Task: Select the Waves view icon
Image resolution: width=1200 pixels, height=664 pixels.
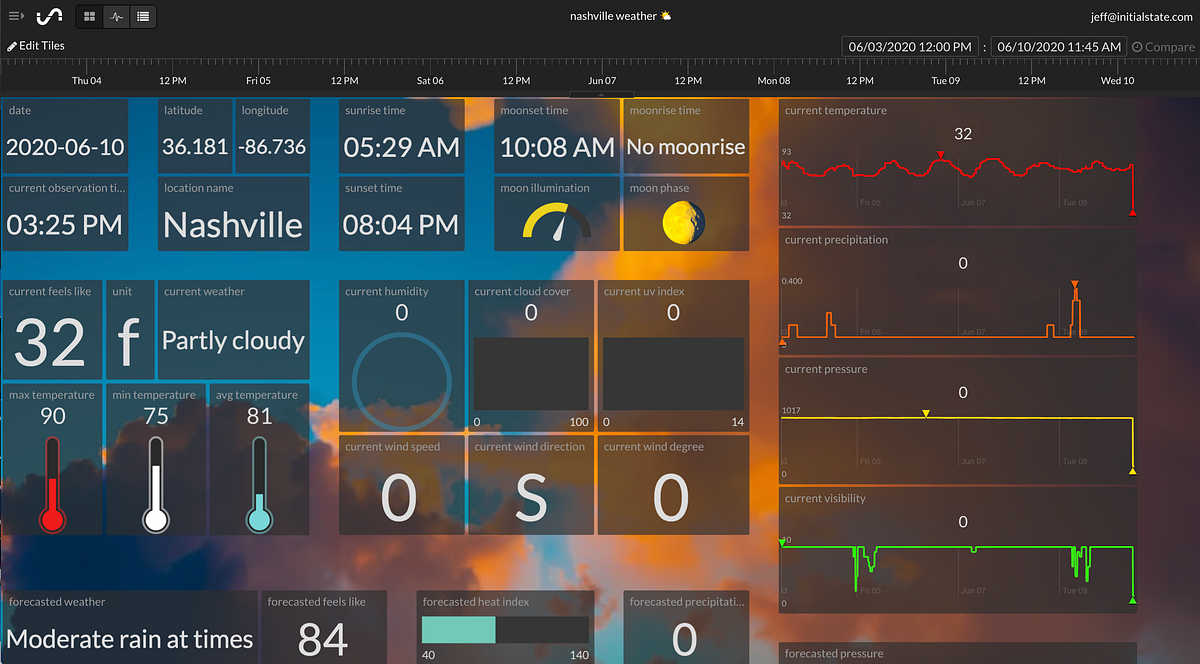Action: (x=116, y=16)
